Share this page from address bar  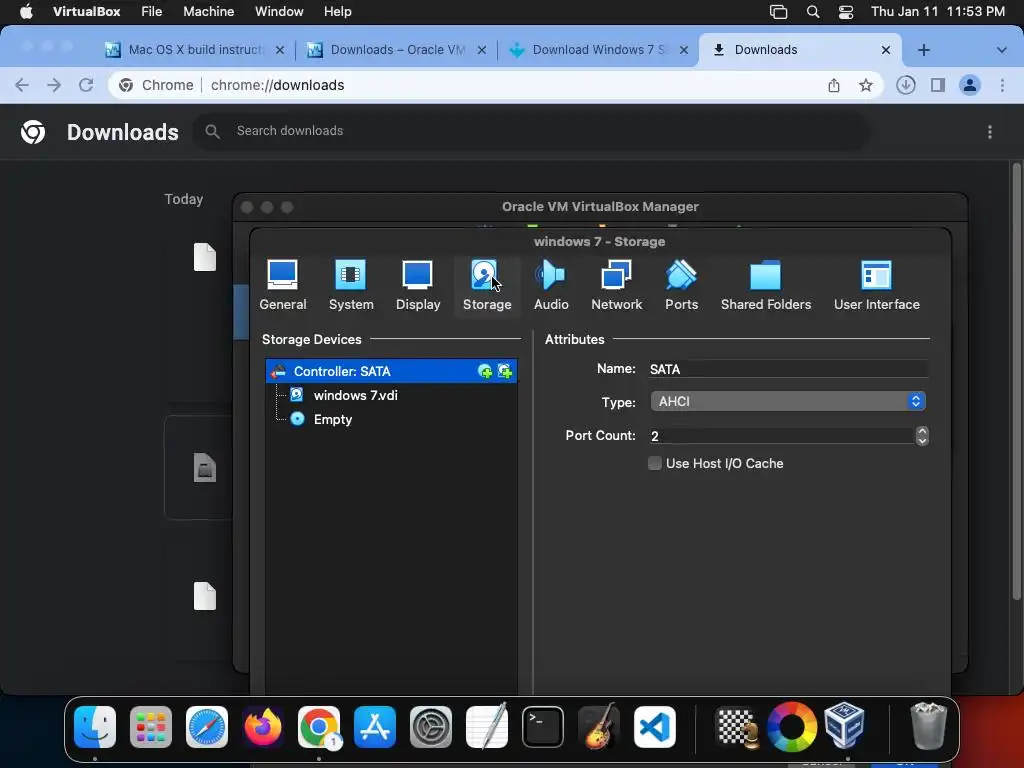pos(833,85)
